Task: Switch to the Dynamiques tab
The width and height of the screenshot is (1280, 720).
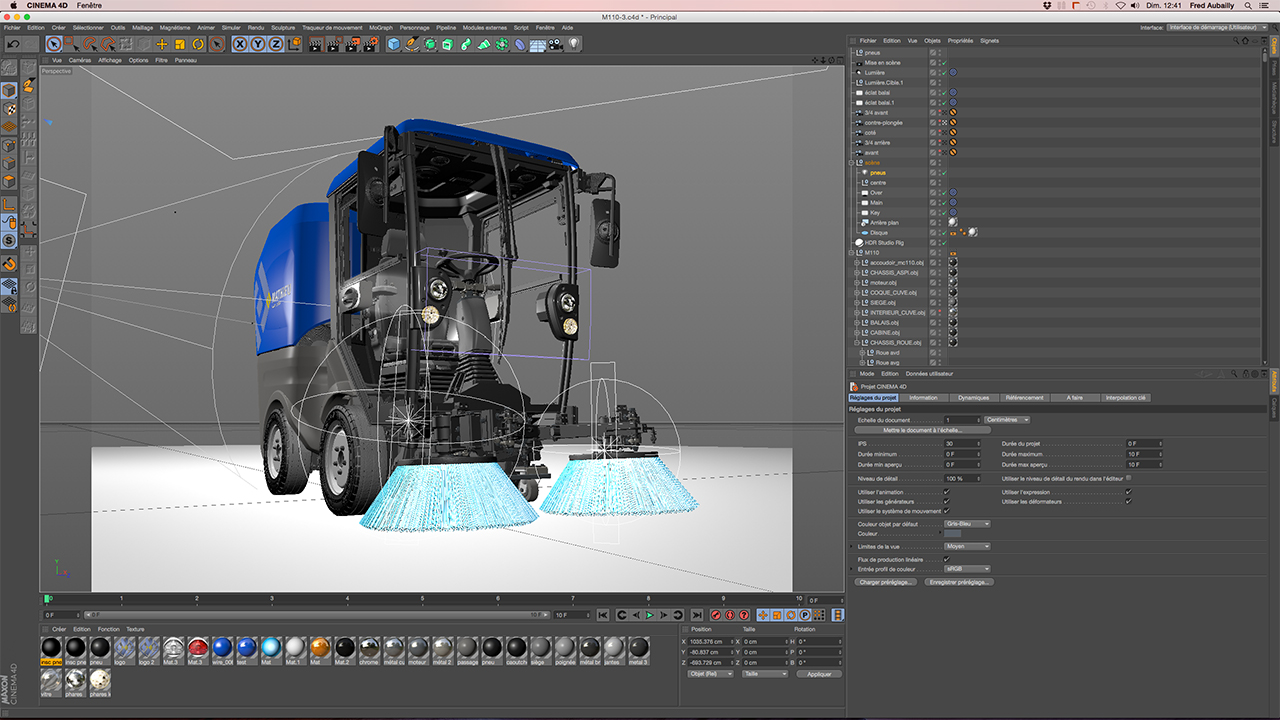Action: [x=973, y=398]
